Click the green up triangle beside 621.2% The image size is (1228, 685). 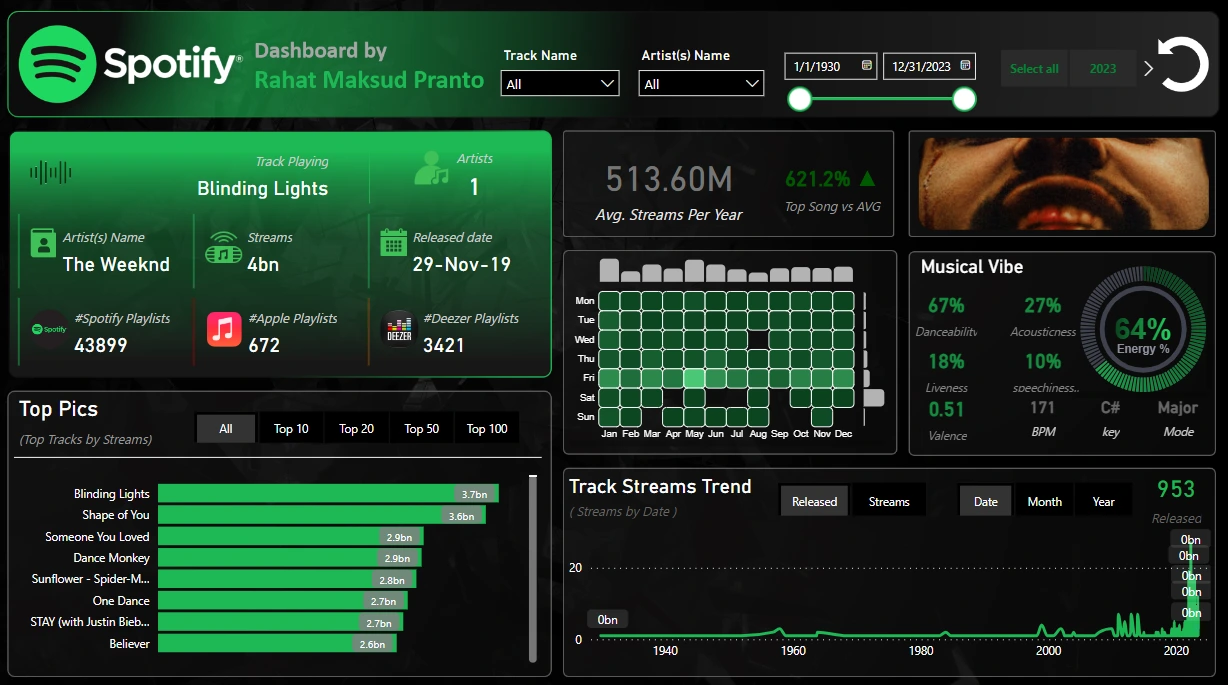(x=867, y=179)
